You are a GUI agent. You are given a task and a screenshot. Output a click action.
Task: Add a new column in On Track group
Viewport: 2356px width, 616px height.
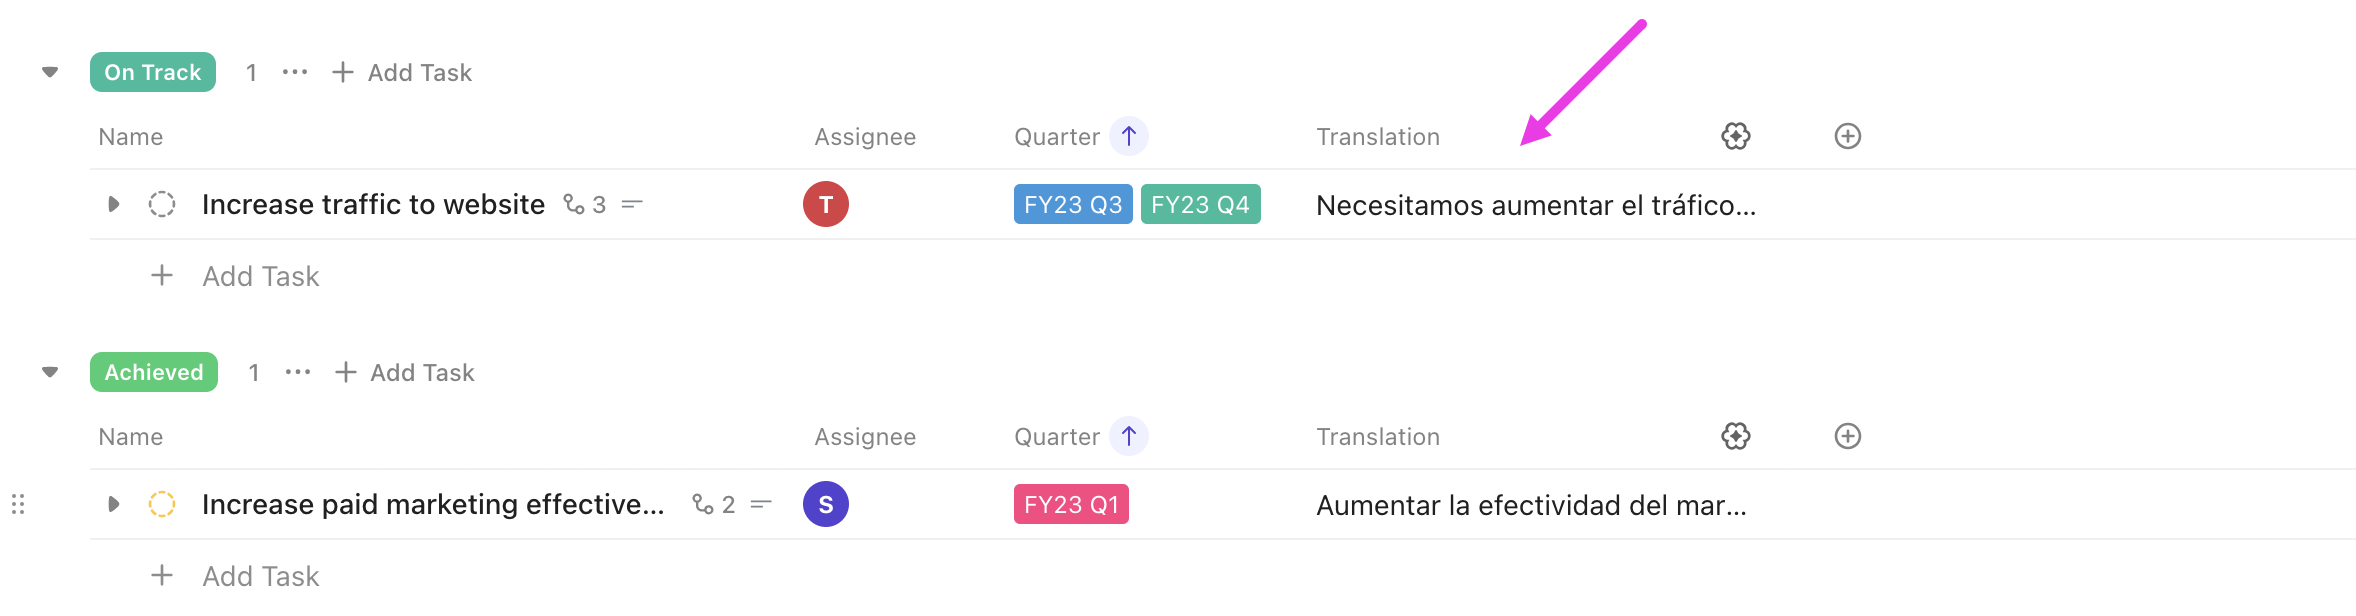pos(1847,136)
